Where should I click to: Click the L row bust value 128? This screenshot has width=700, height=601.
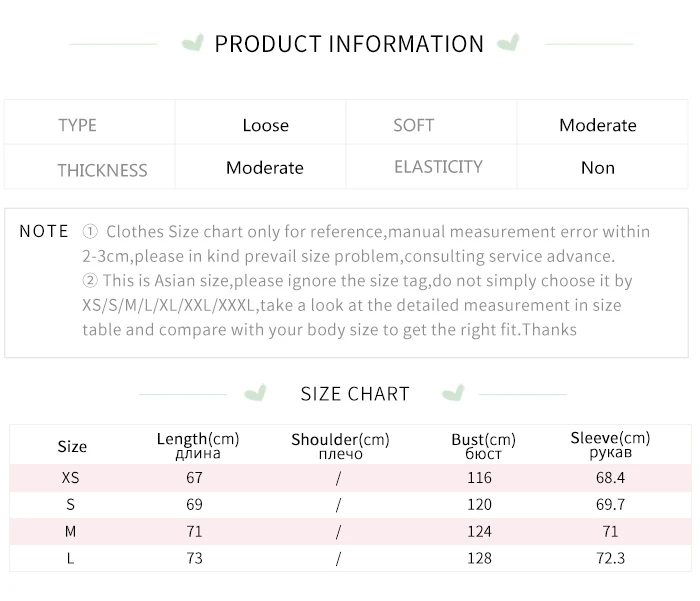(479, 558)
